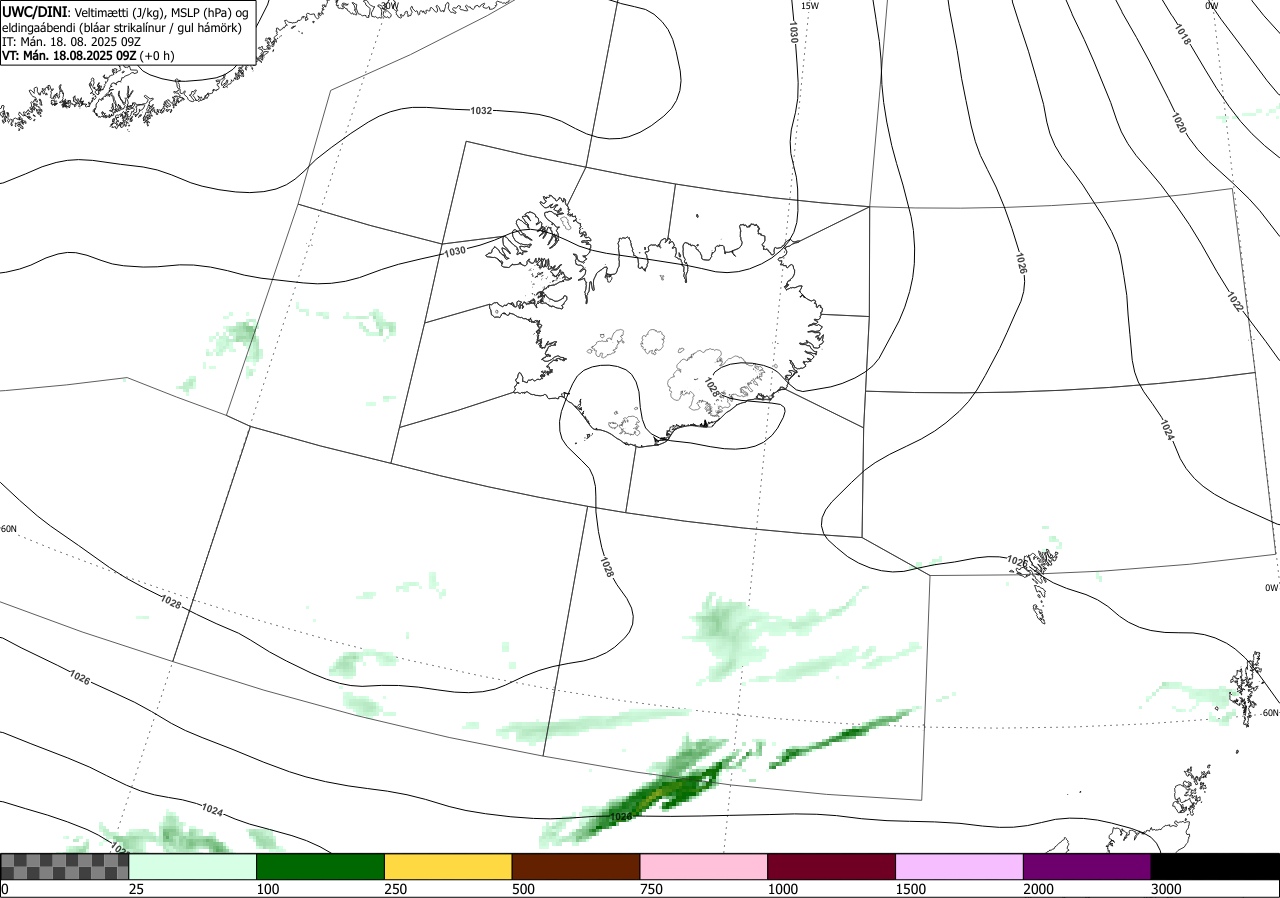Click the "VT: Mán. 18.08.2025 09Z" valid time
Image resolution: width=1280 pixels, height=898 pixels.
[x=69, y=56]
